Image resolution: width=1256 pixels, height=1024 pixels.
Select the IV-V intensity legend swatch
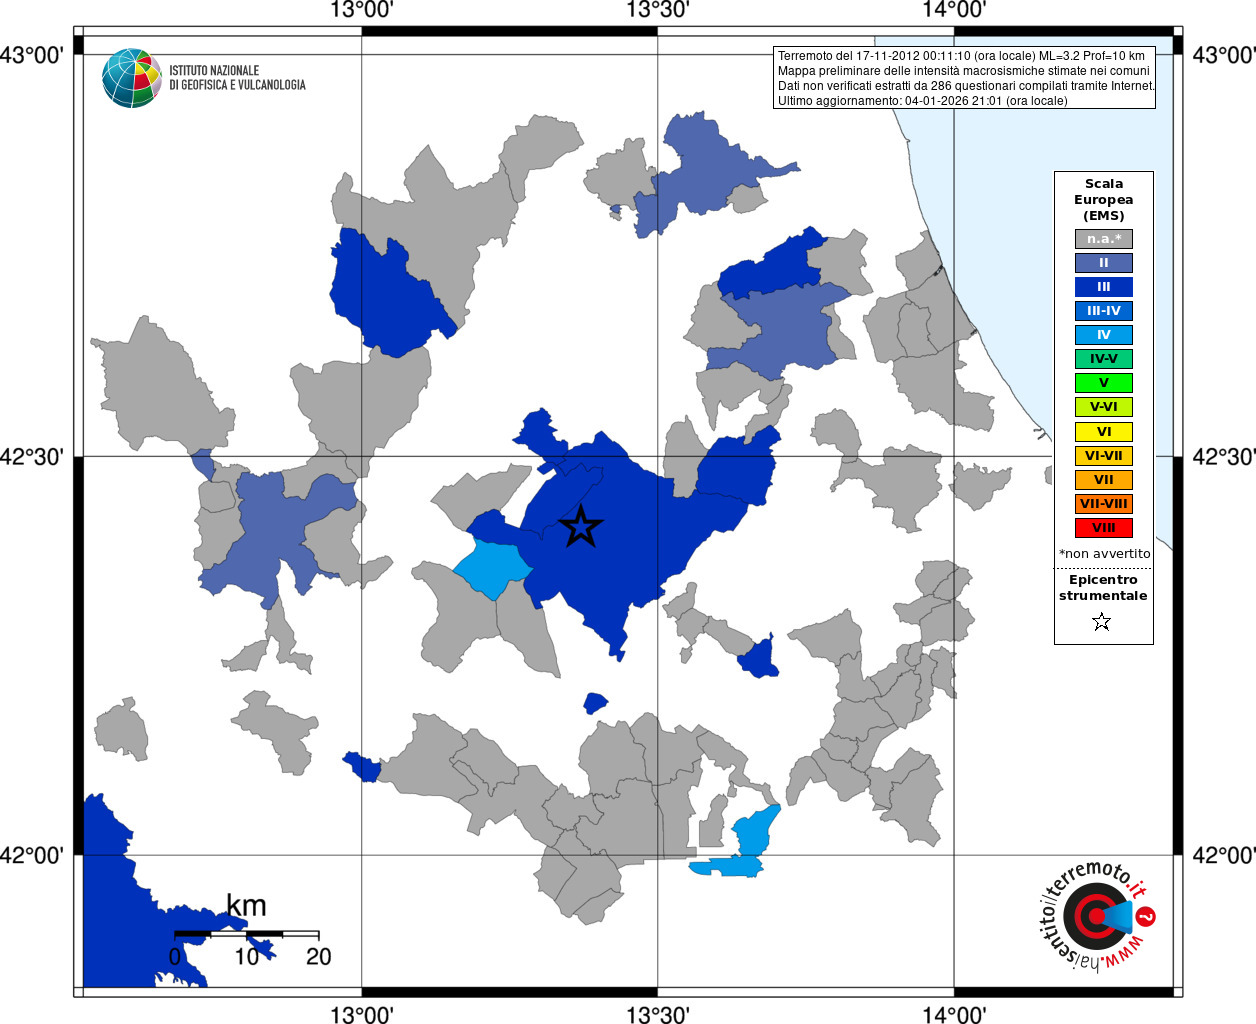1104,359
